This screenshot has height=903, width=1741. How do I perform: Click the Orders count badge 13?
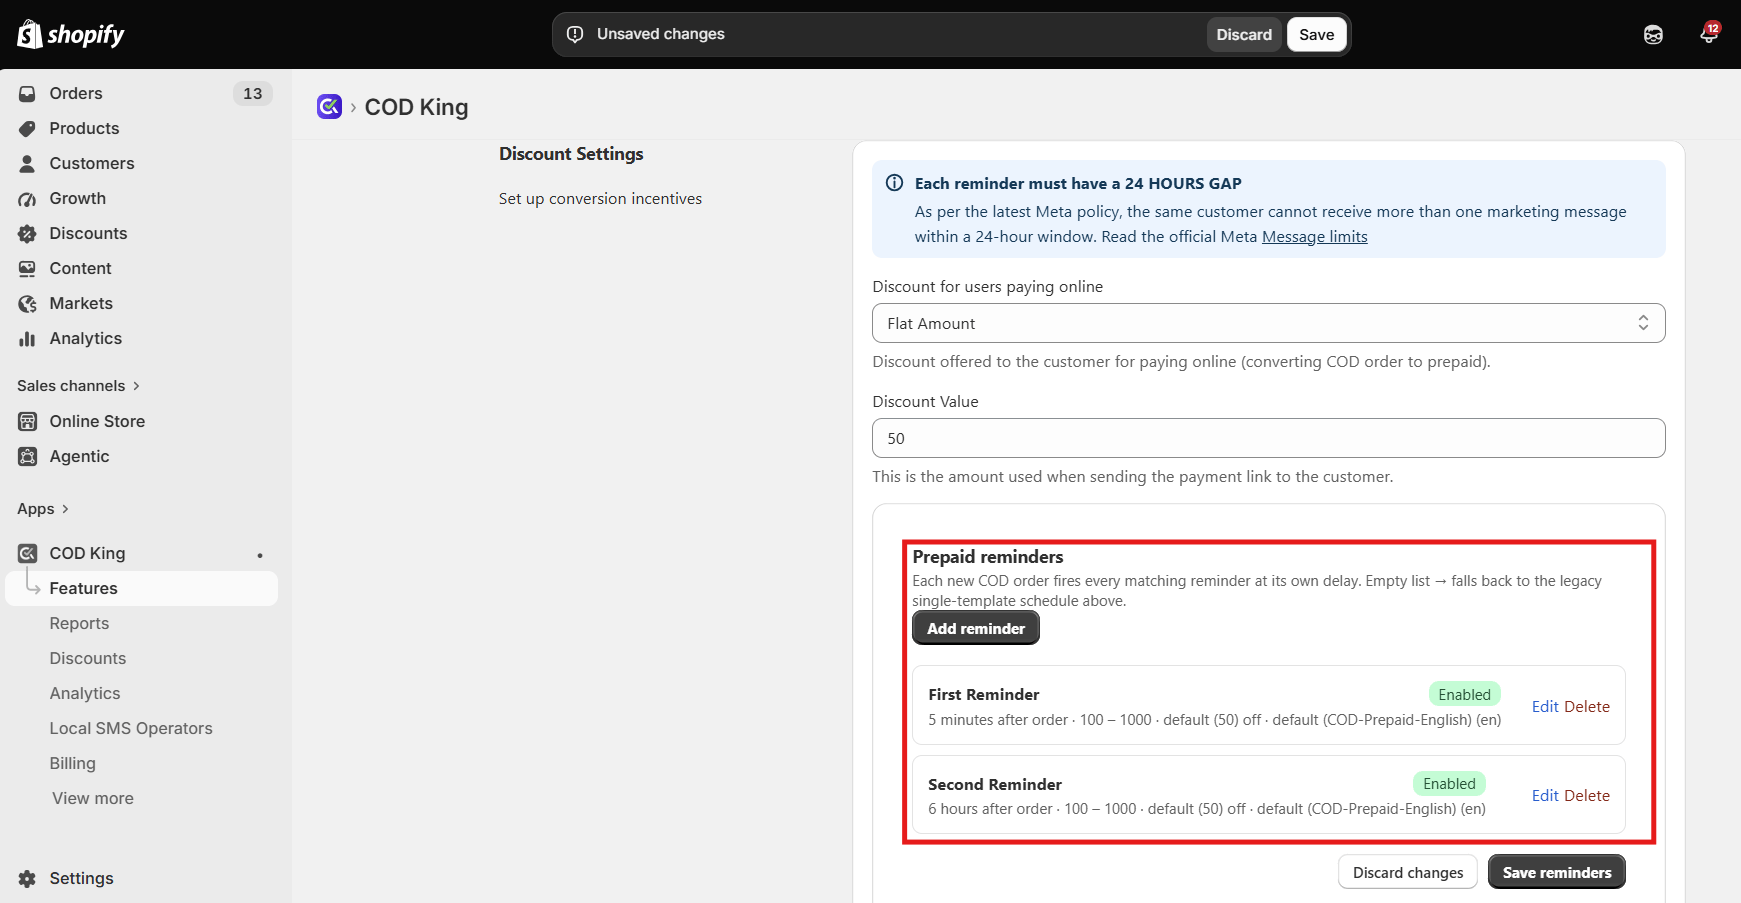[252, 93]
